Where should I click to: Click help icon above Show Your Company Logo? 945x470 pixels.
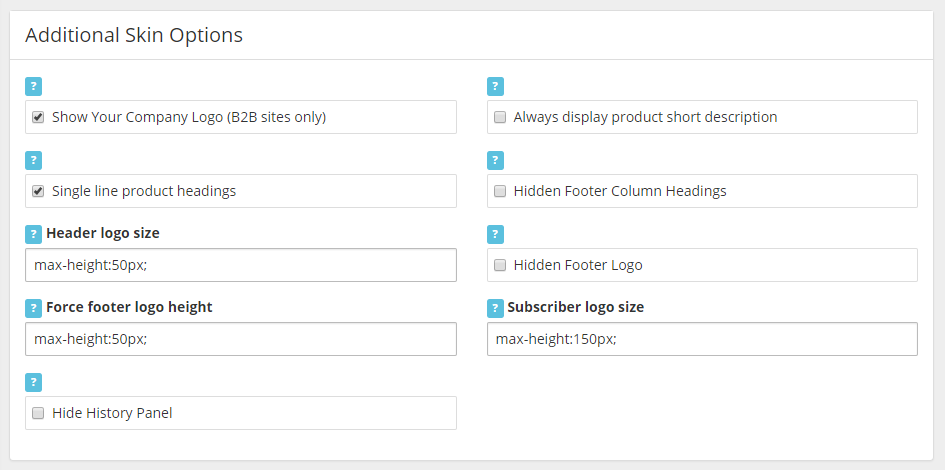[34, 87]
